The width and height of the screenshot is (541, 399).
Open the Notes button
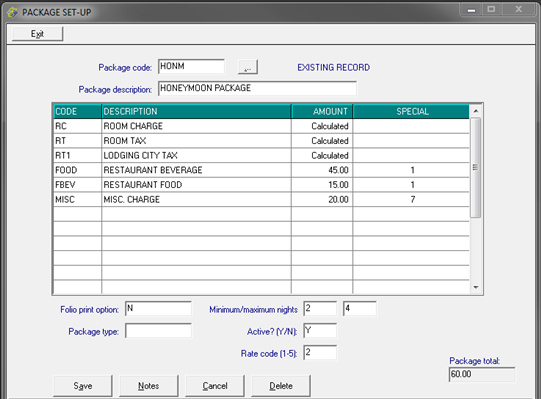(149, 386)
